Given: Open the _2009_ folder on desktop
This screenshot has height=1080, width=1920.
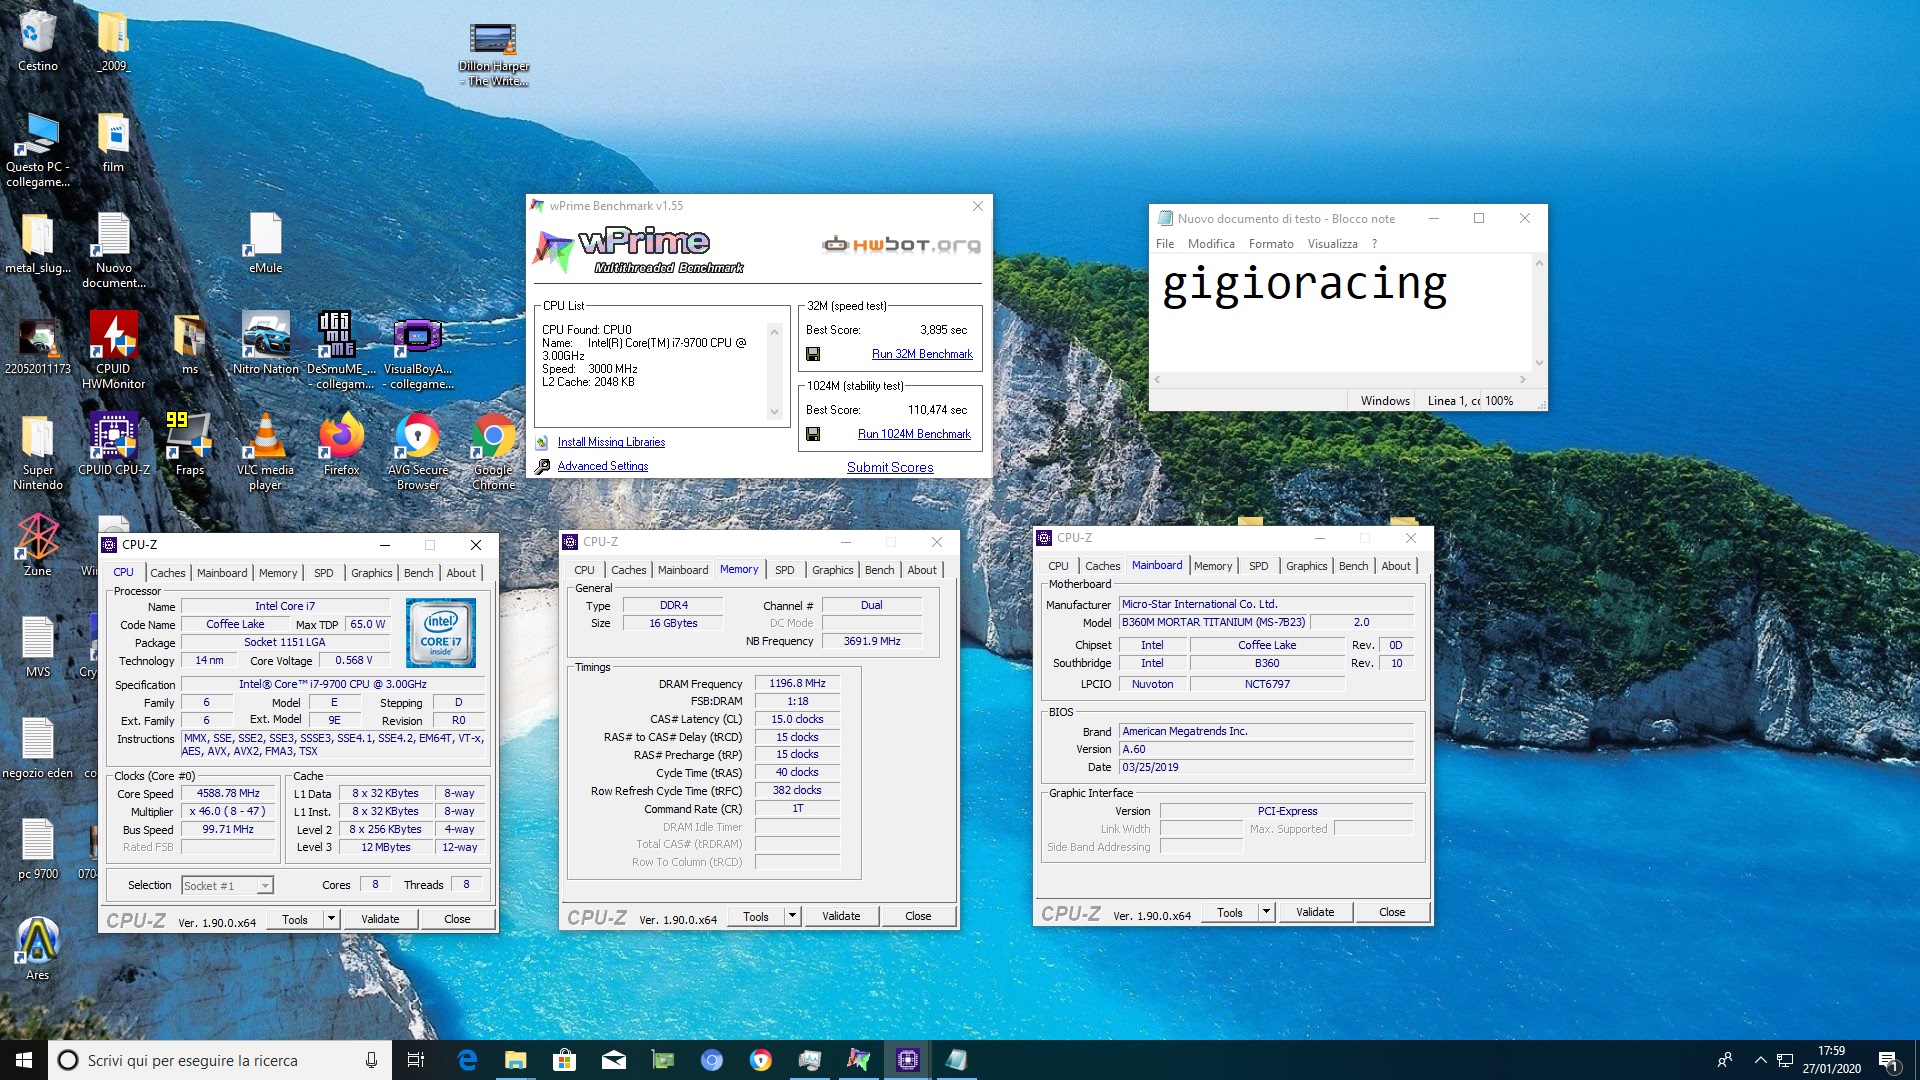Looking at the screenshot, I should click(x=113, y=35).
